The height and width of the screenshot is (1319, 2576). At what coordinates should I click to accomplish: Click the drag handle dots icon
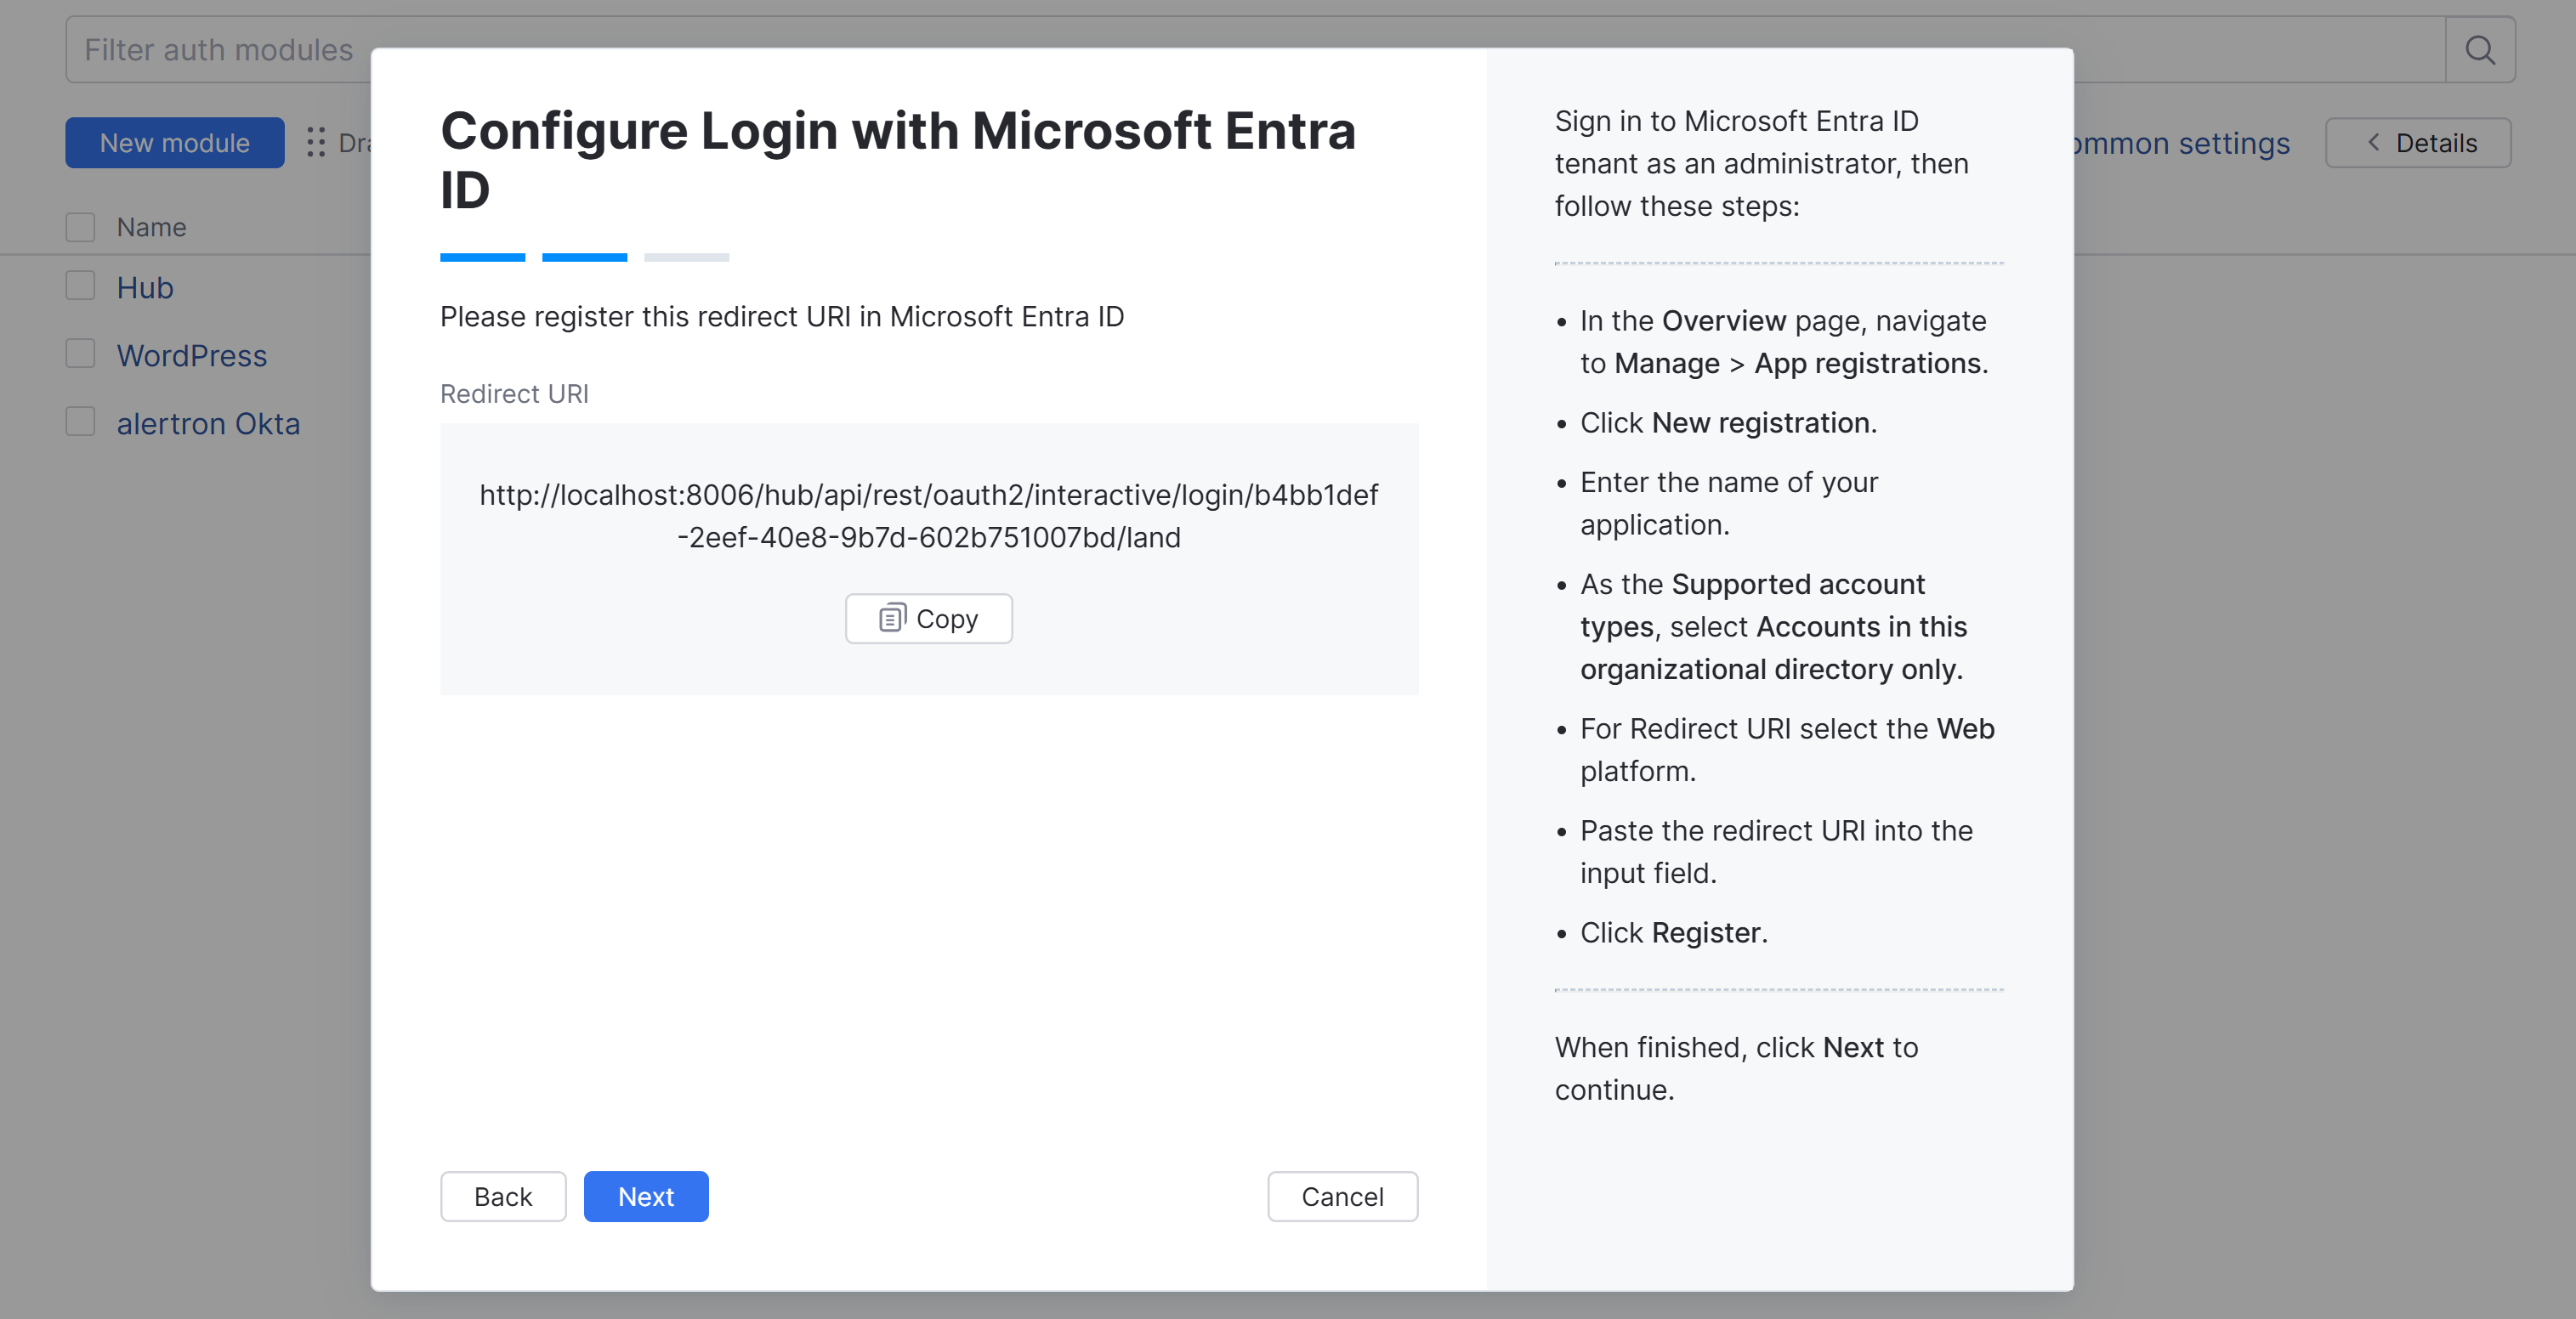[316, 143]
